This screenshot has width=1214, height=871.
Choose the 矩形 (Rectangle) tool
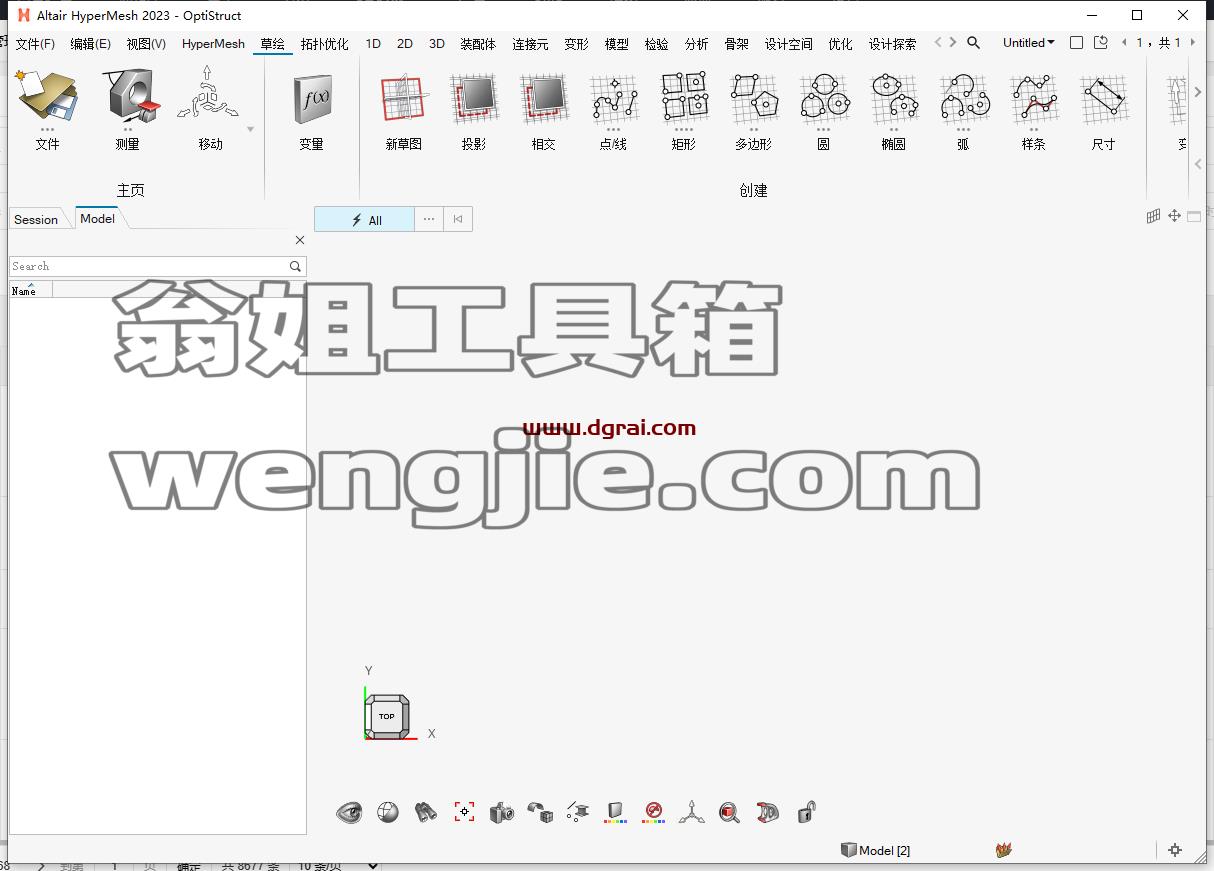point(684,97)
